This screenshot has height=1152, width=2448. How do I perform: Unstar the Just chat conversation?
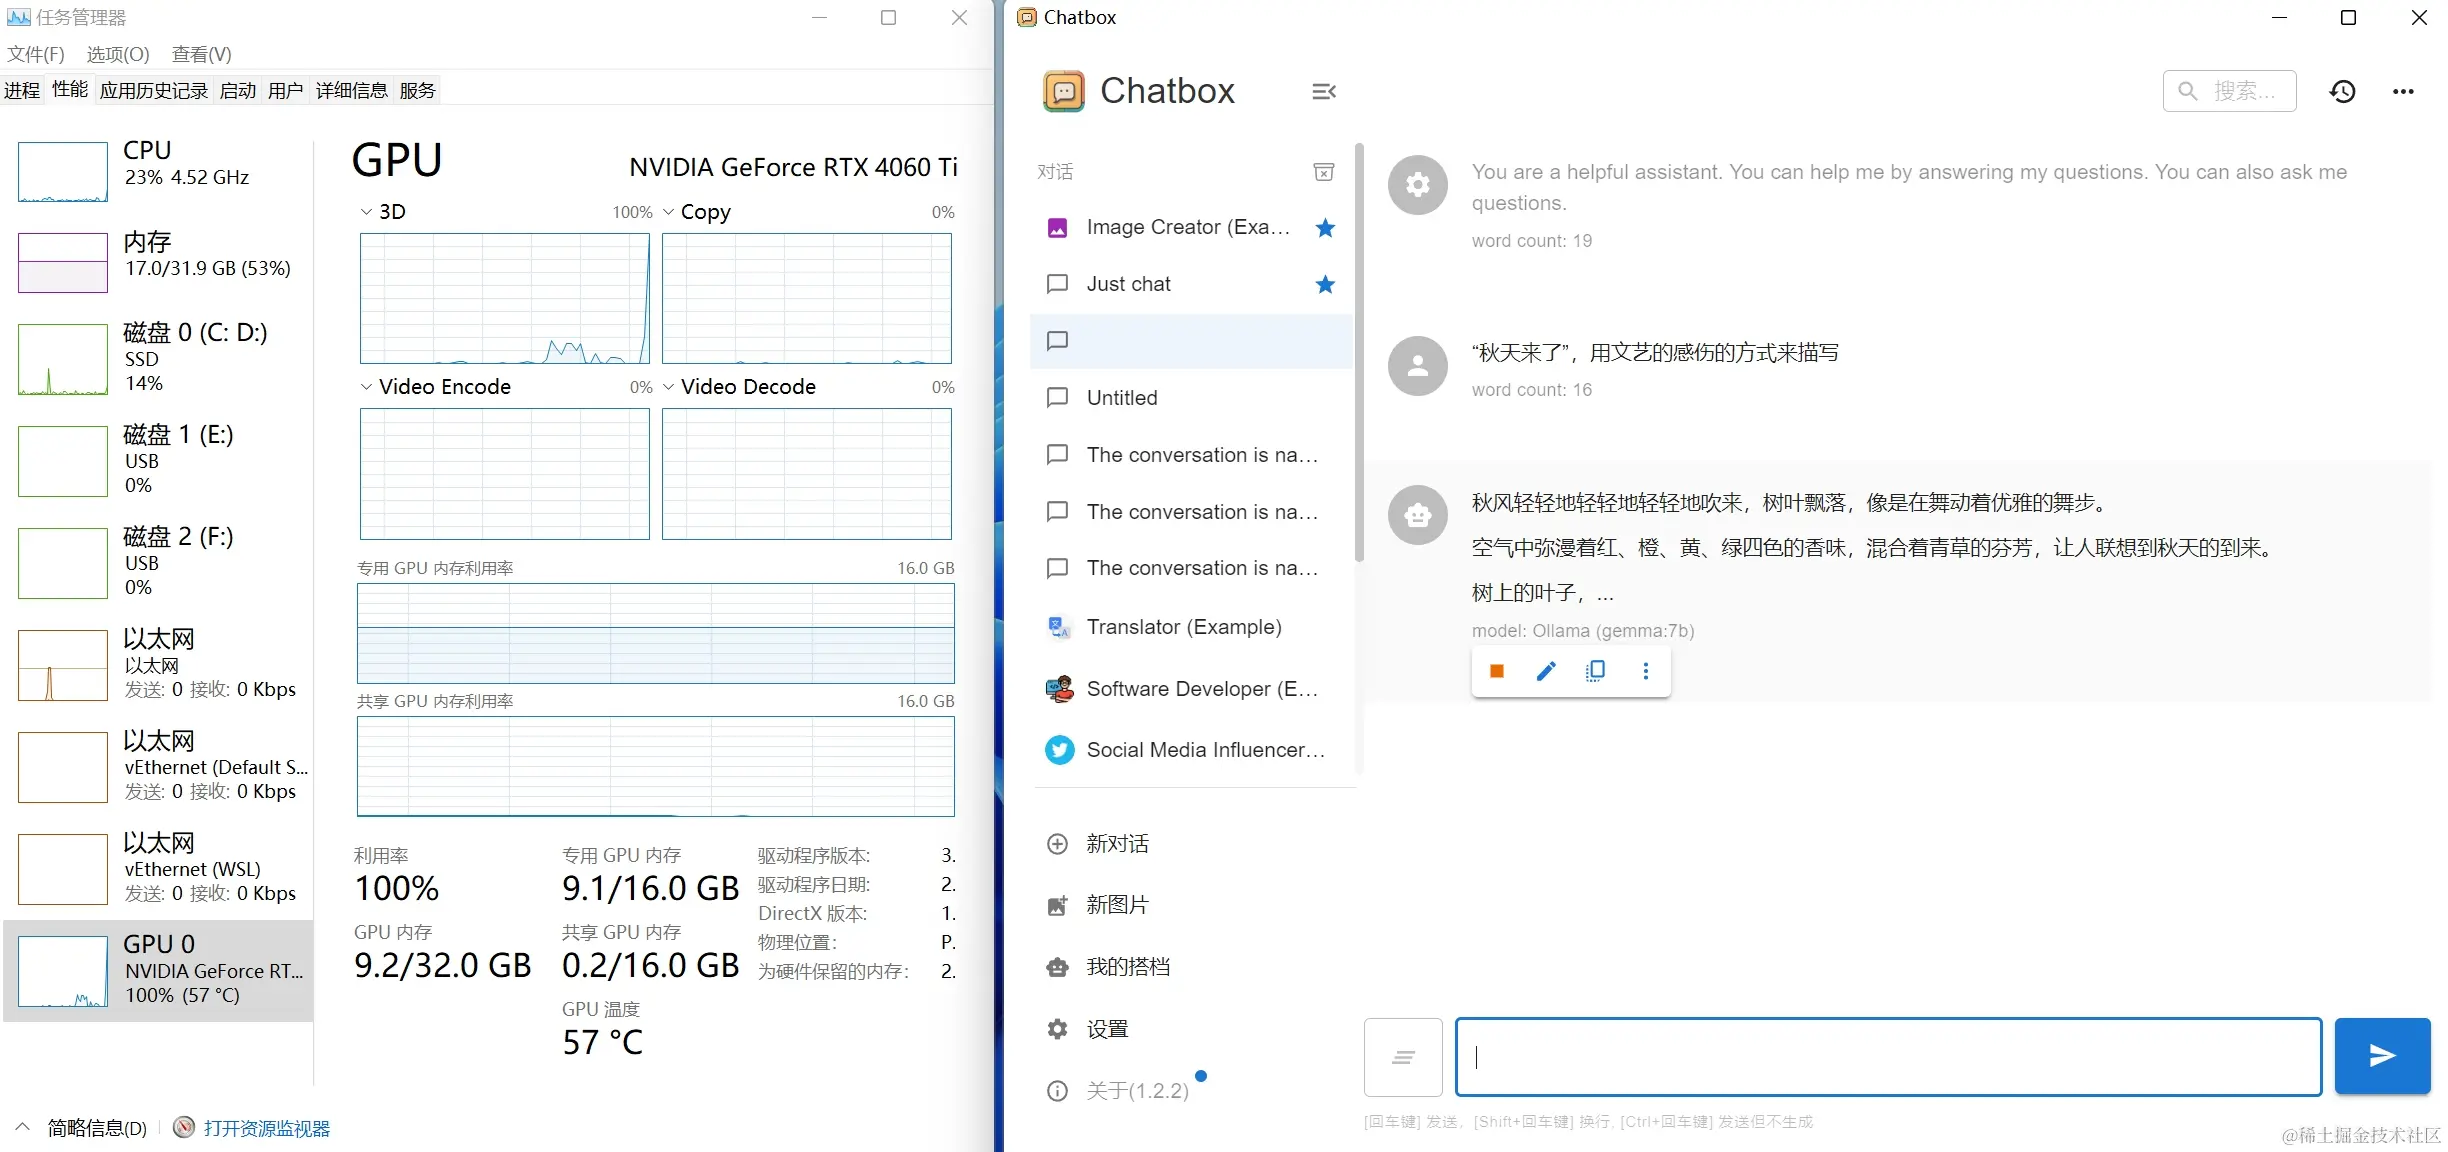tap(1325, 285)
